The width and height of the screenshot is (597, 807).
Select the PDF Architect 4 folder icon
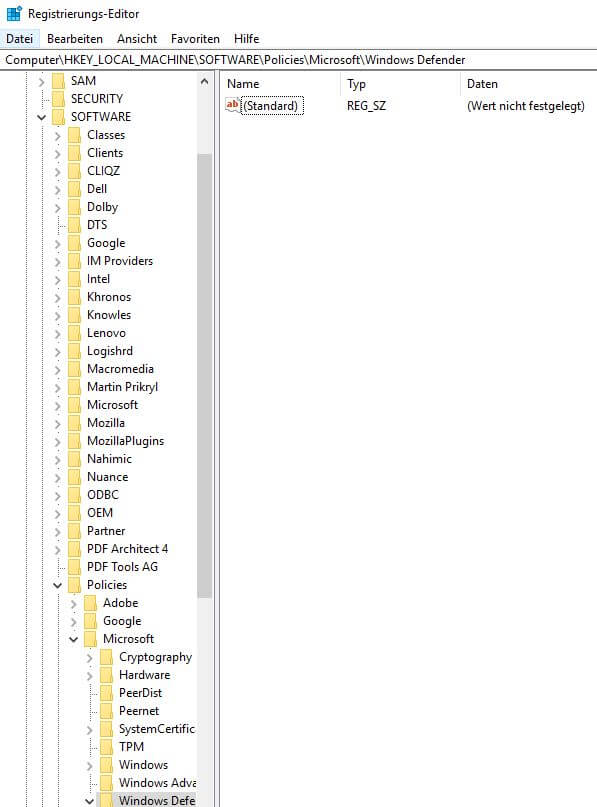click(75, 549)
